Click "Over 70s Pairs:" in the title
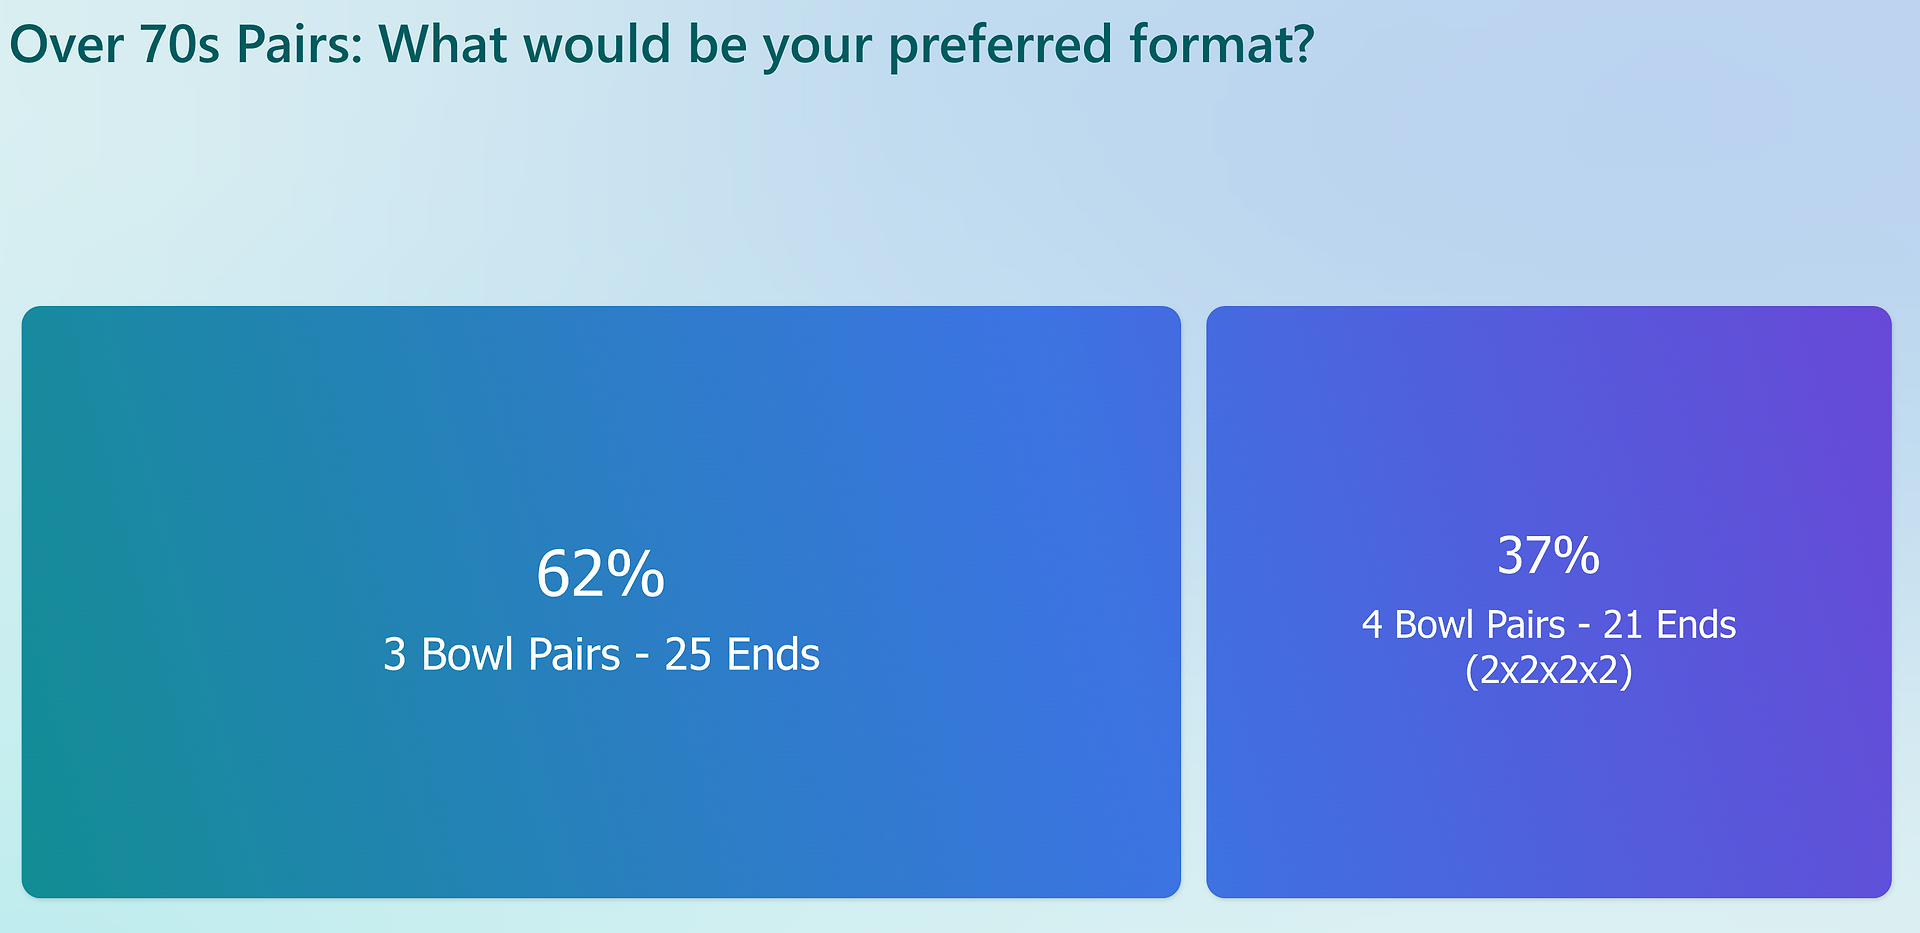The height and width of the screenshot is (933, 1920). pyautogui.click(x=186, y=46)
